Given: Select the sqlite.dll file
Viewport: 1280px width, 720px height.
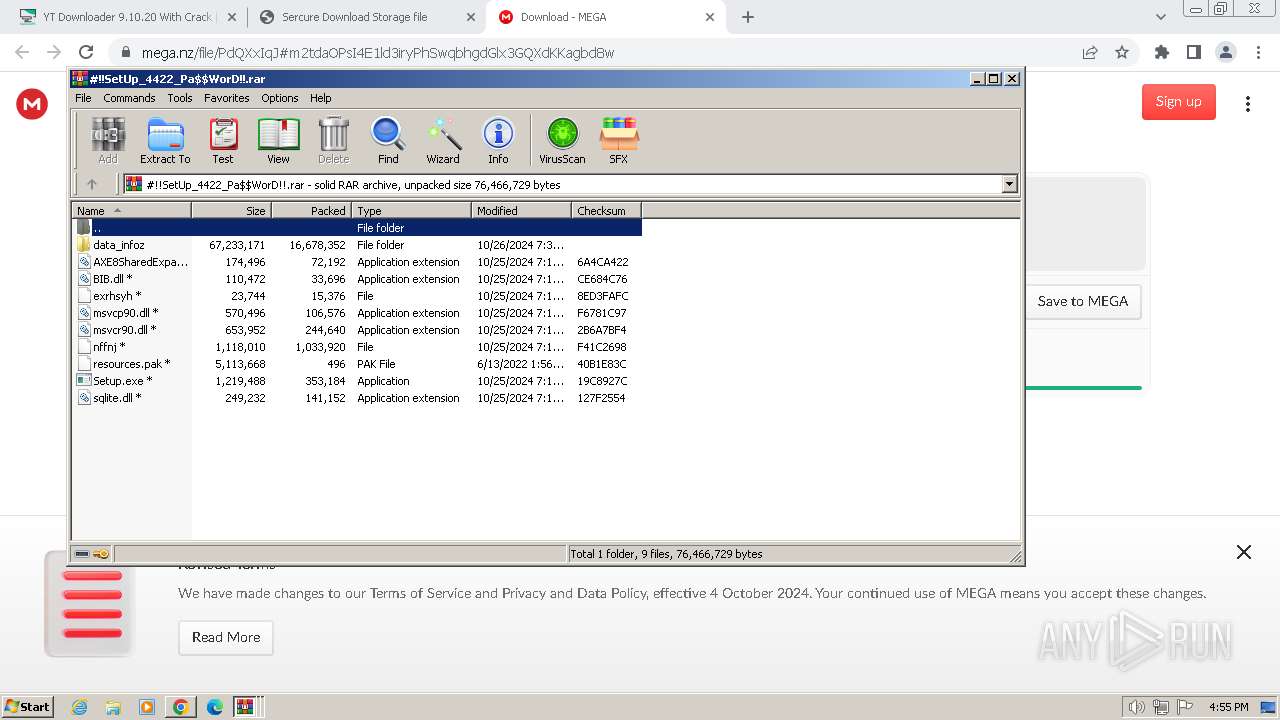Looking at the screenshot, I should pos(357,398).
